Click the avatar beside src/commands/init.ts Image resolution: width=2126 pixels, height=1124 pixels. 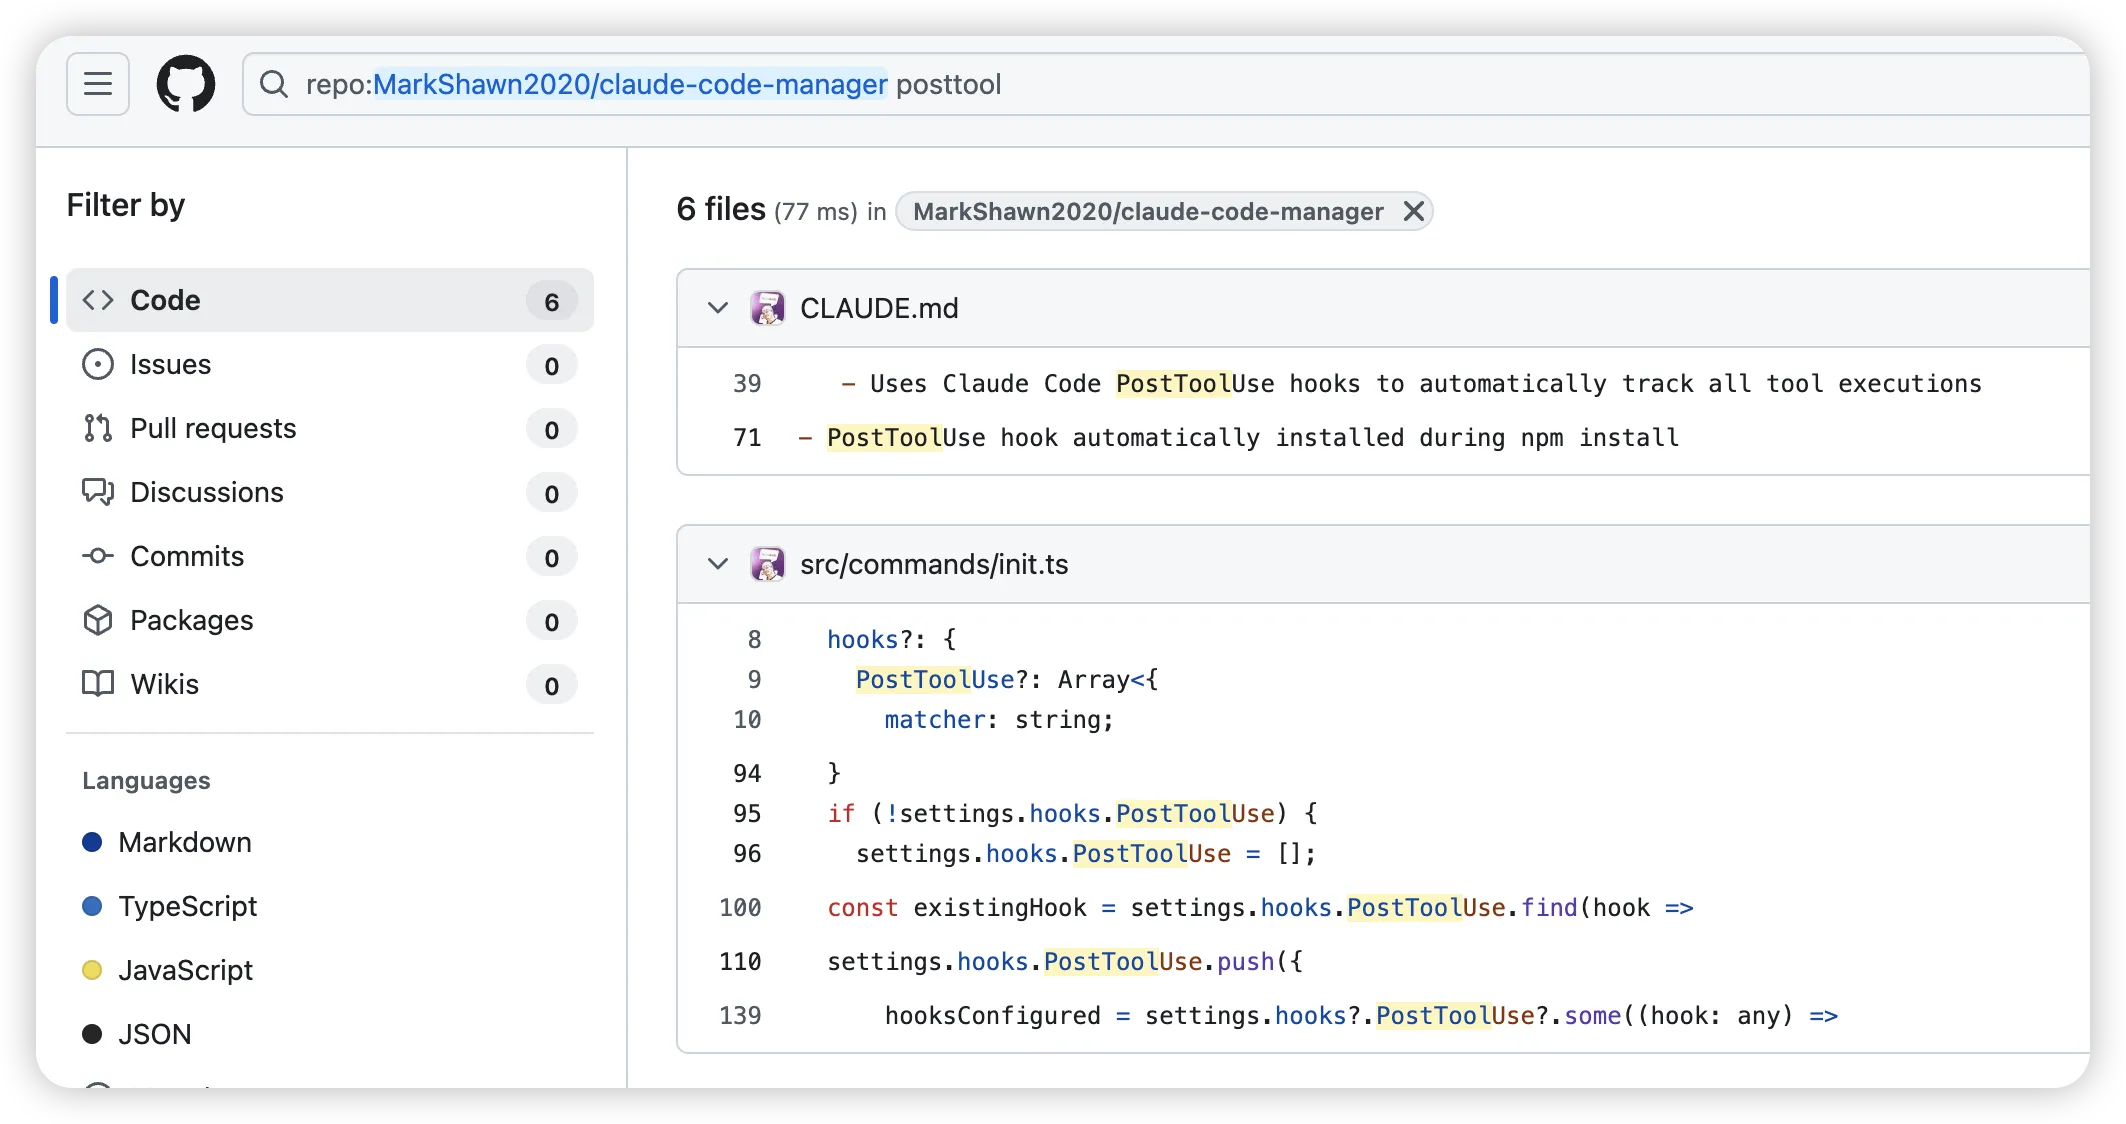point(768,564)
